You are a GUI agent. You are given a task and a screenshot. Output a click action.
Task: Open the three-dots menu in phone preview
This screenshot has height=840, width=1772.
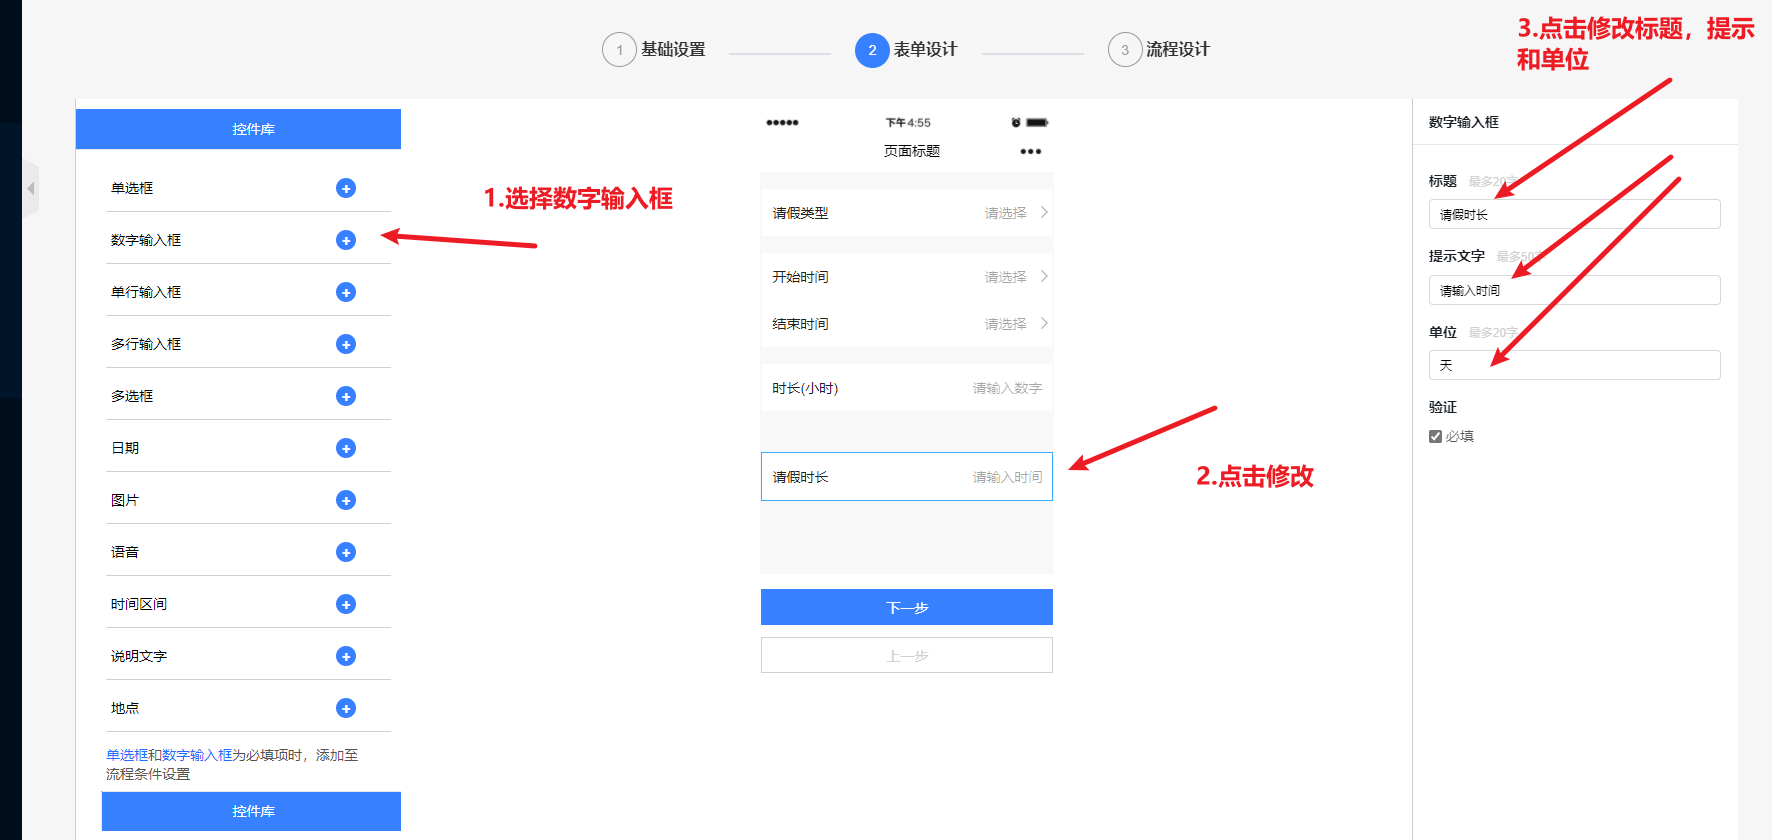point(1030,152)
